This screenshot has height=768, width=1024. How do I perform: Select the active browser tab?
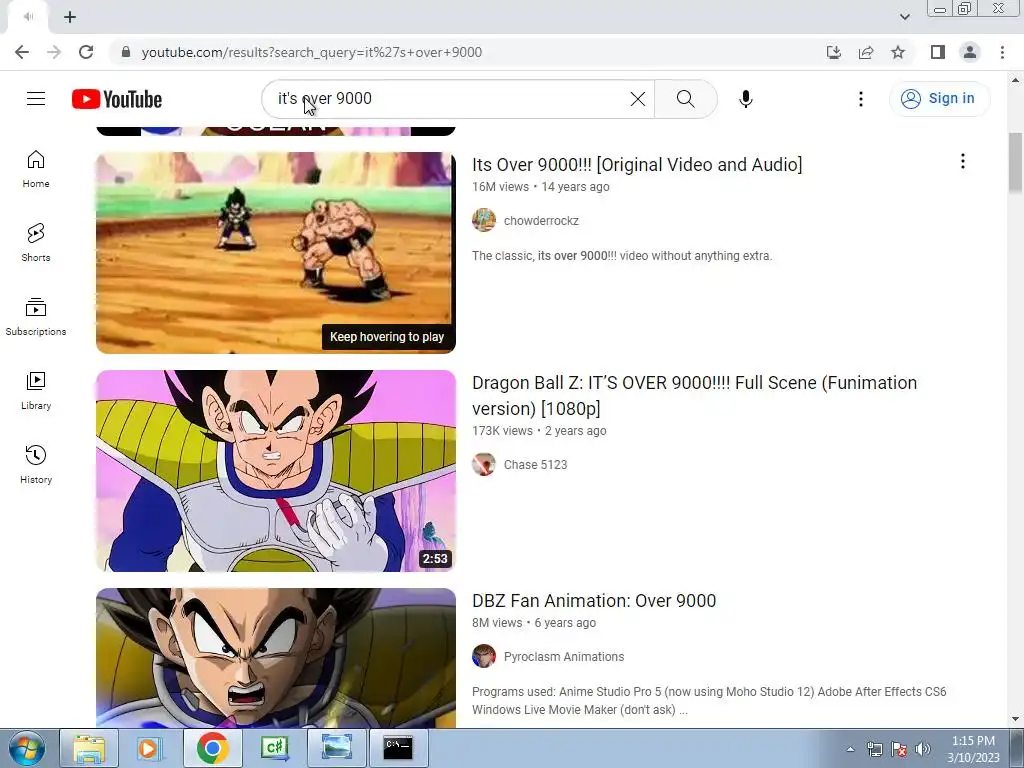tap(27, 17)
